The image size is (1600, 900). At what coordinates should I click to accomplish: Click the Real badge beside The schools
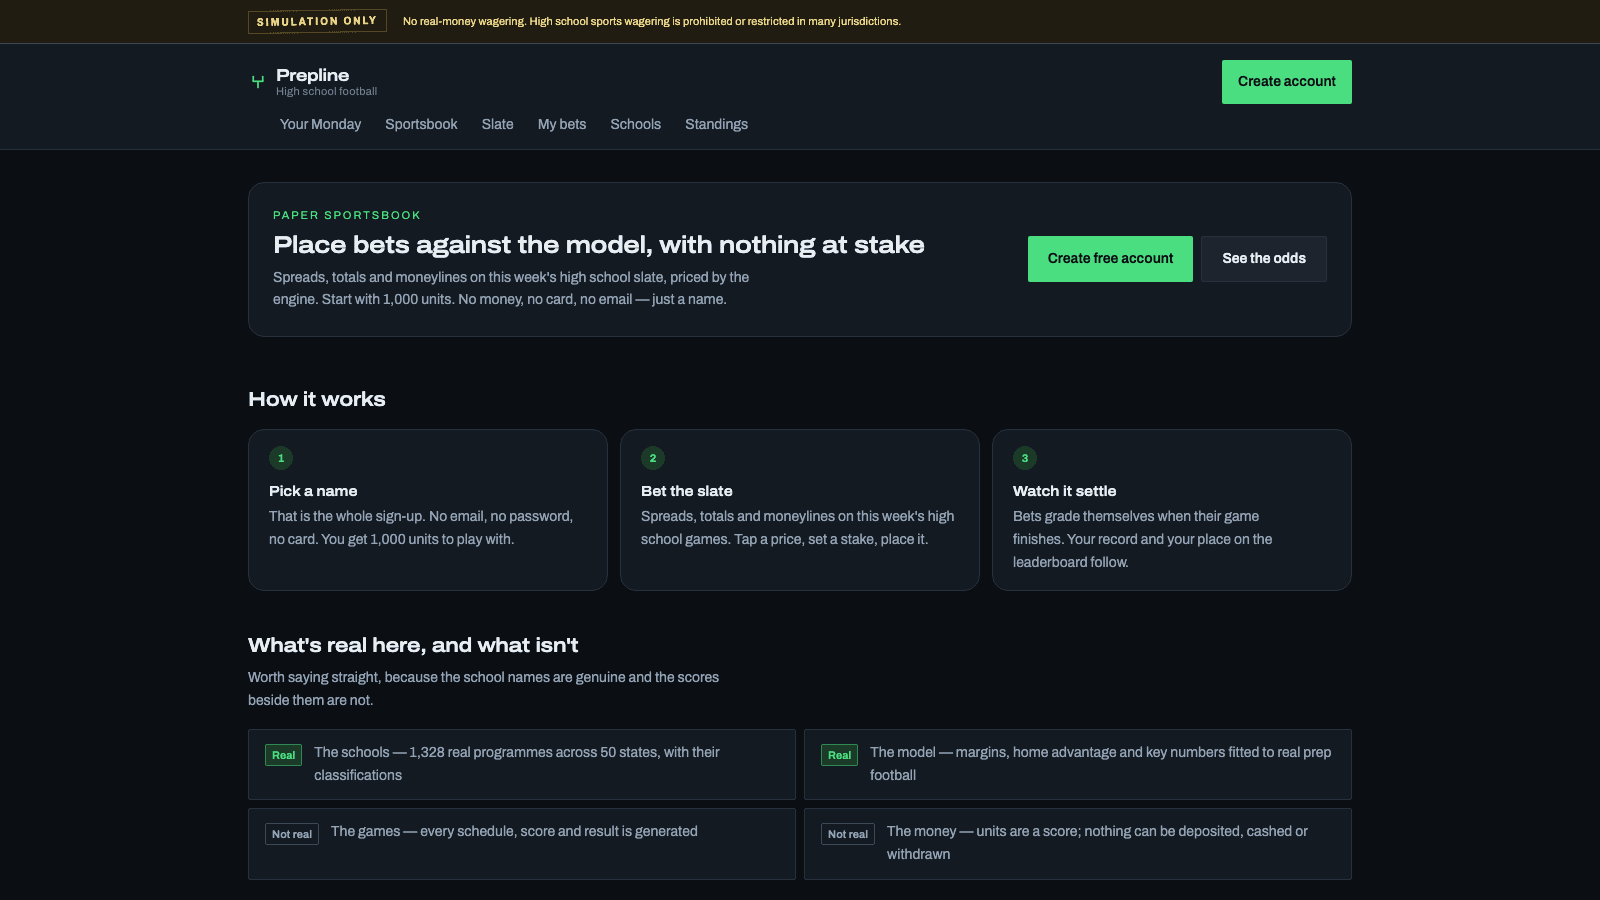point(284,755)
